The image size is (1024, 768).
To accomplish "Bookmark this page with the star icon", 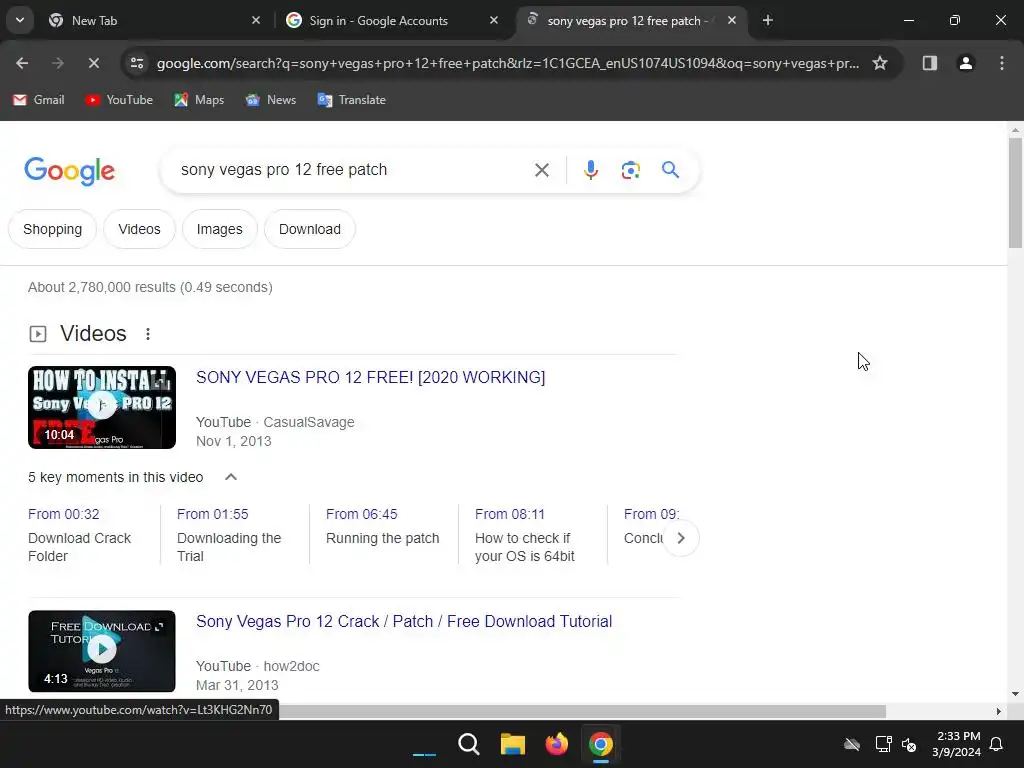I will [x=880, y=63].
